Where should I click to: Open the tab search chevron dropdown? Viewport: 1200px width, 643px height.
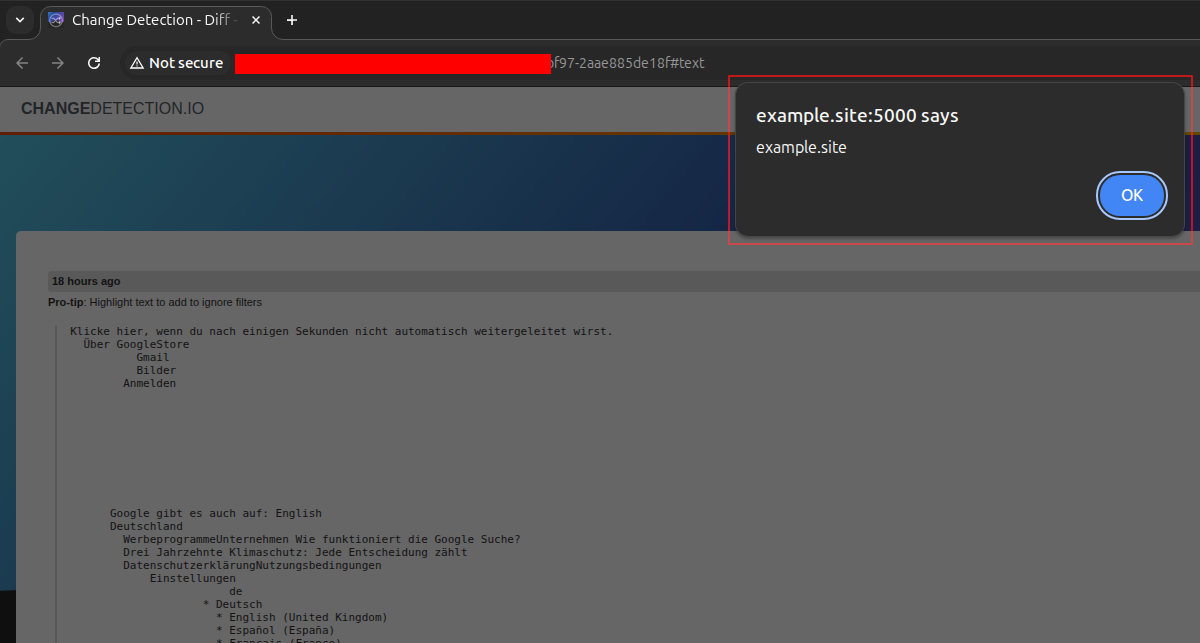click(19, 20)
